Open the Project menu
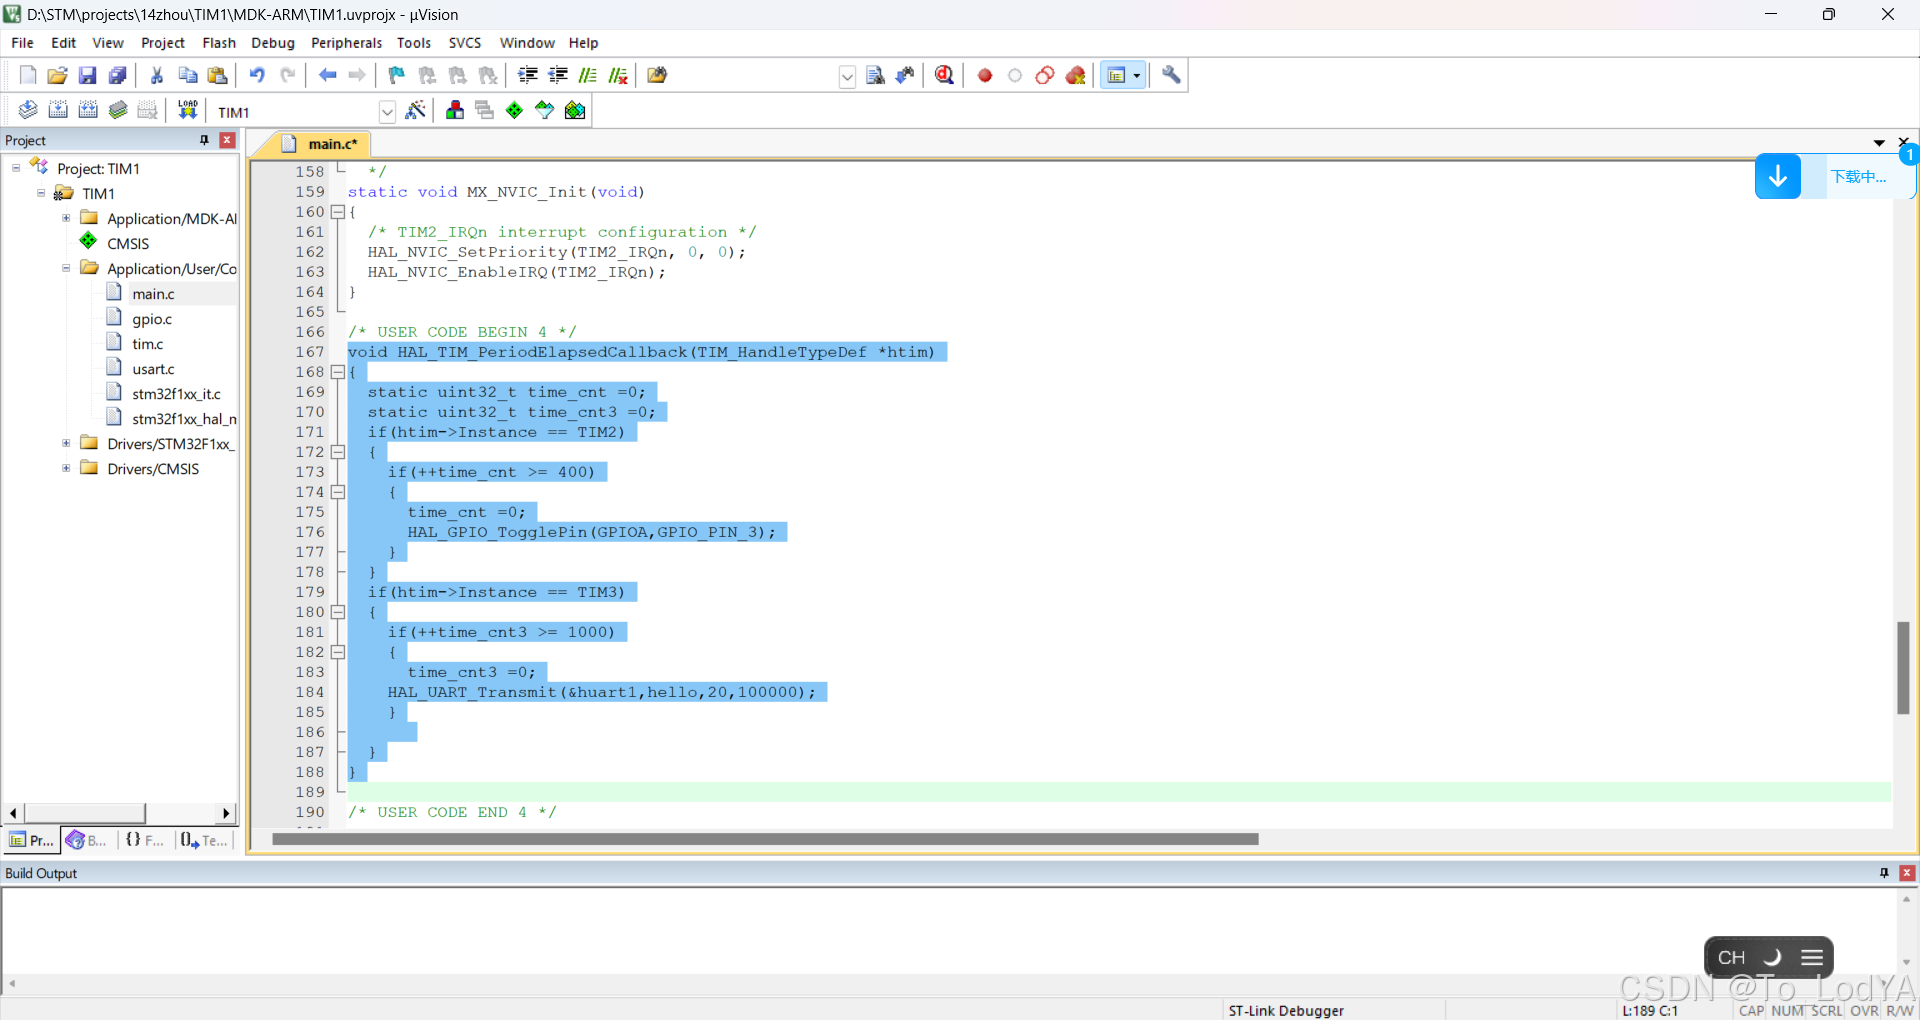This screenshot has height=1020, width=1920. (163, 43)
